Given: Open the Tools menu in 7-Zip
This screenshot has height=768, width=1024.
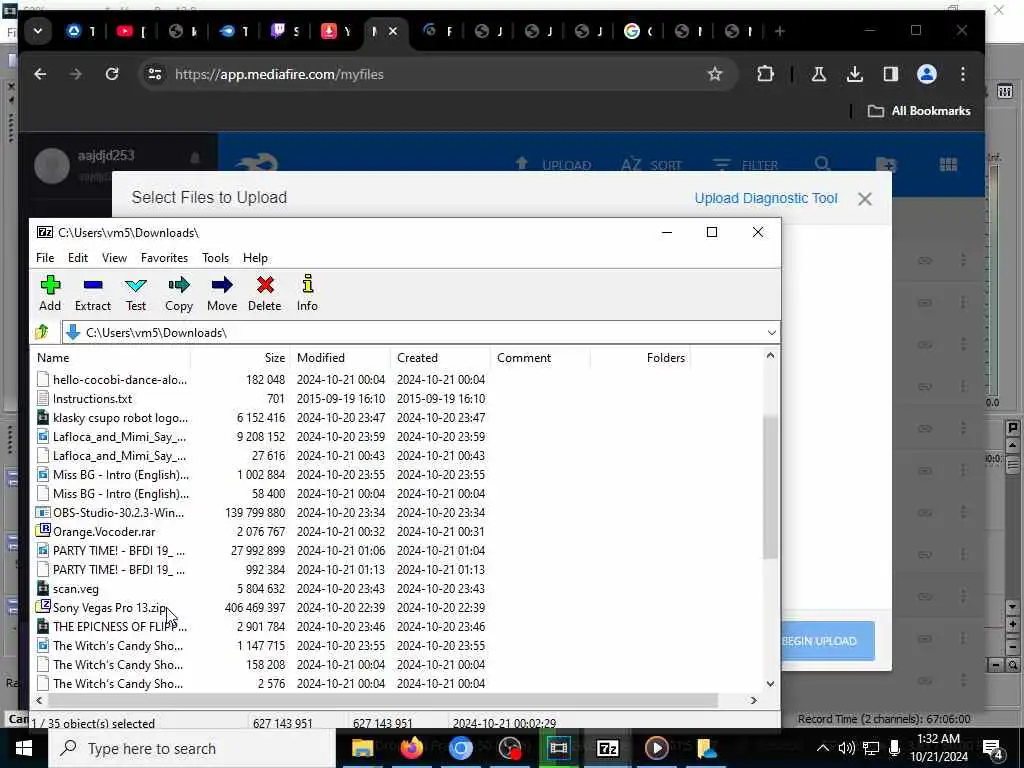Looking at the screenshot, I should coord(216,258).
